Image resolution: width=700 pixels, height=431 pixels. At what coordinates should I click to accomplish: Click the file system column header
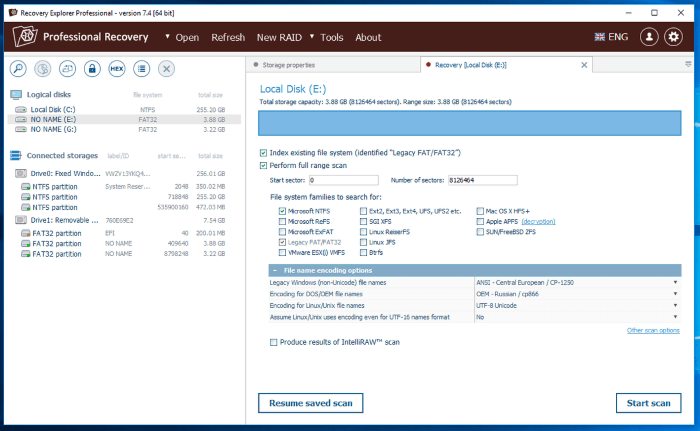pyautogui.click(x=147, y=95)
